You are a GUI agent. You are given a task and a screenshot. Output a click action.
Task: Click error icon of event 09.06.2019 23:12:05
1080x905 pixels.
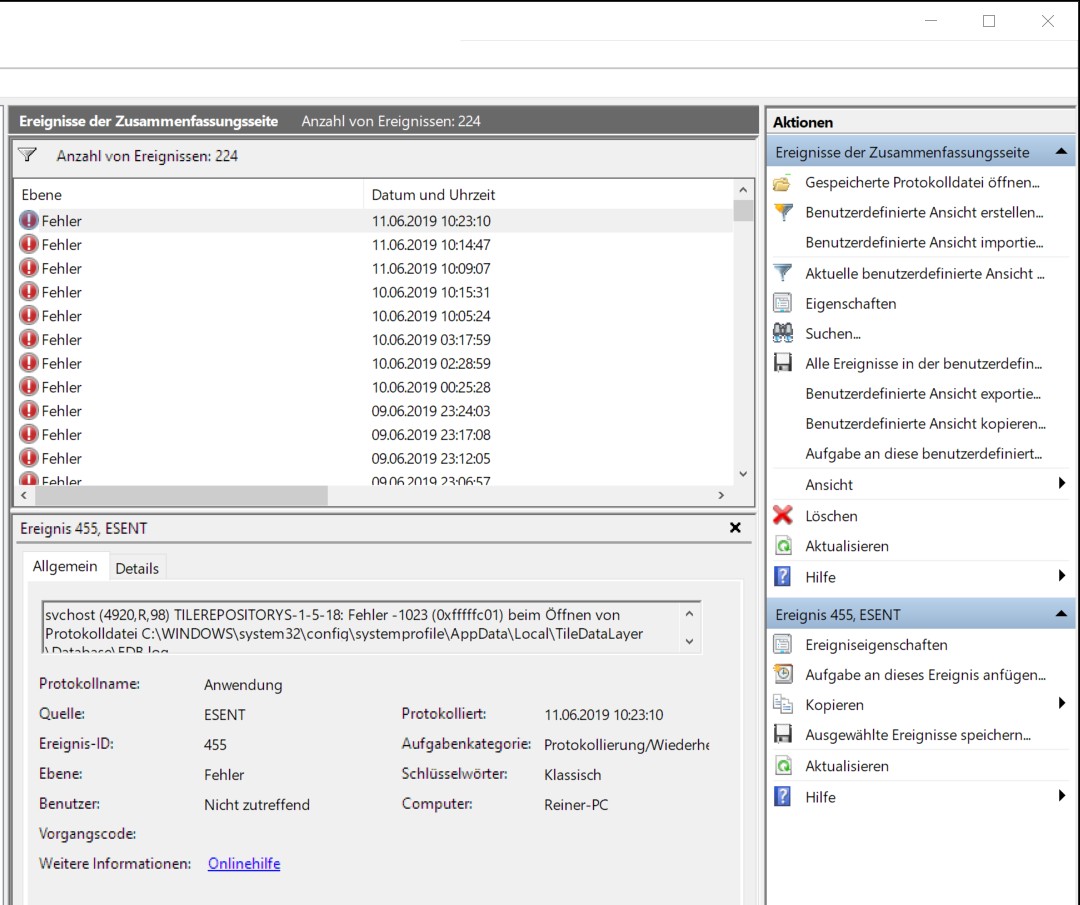(29, 458)
